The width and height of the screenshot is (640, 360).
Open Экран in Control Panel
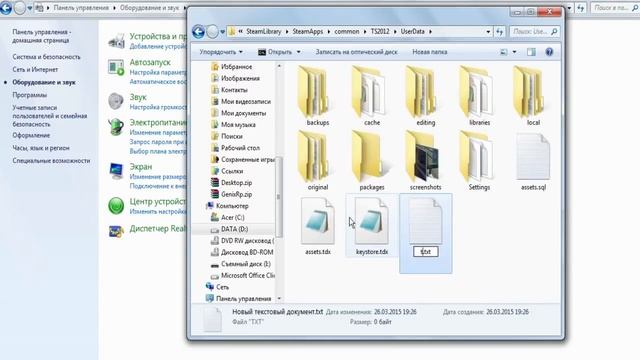[x=141, y=167]
